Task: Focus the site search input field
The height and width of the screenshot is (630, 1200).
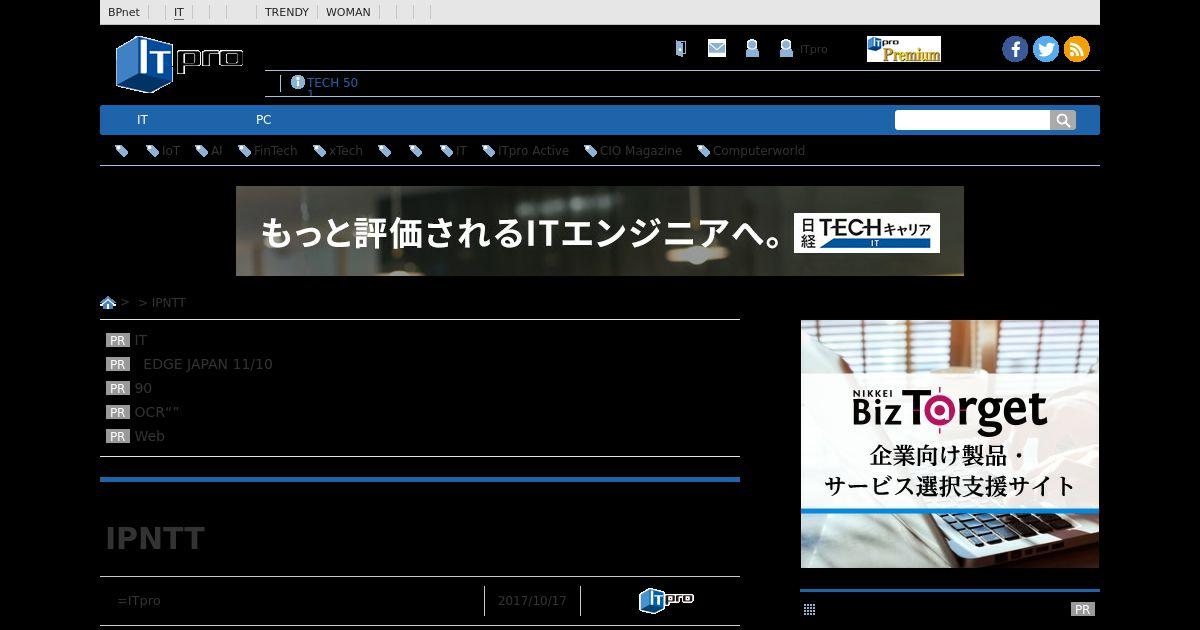Action: tap(972, 120)
